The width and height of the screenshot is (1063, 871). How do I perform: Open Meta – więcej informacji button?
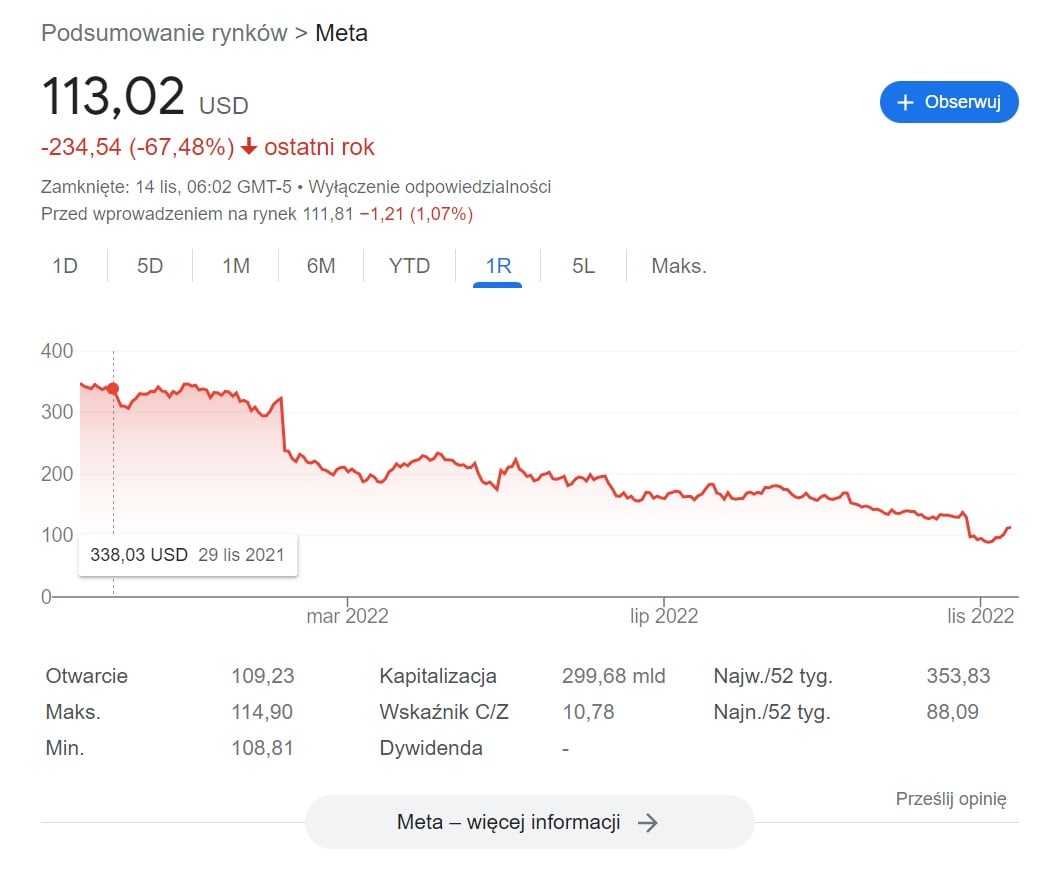(528, 822)
